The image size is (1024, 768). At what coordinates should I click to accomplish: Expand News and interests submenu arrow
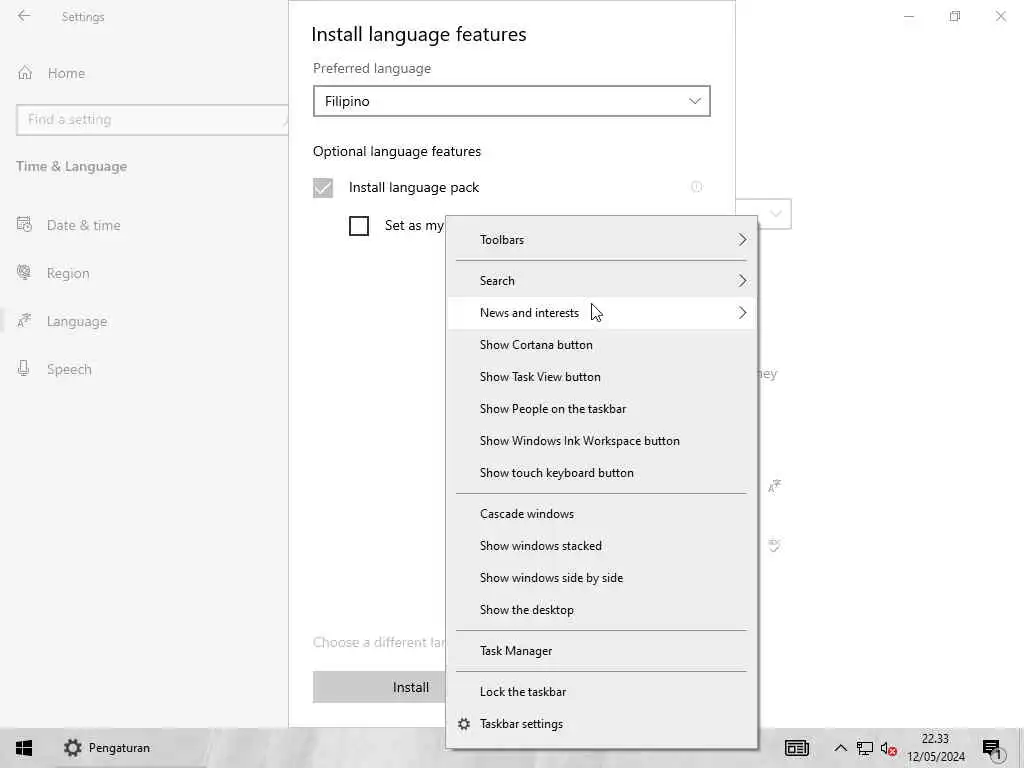[742, 313]
